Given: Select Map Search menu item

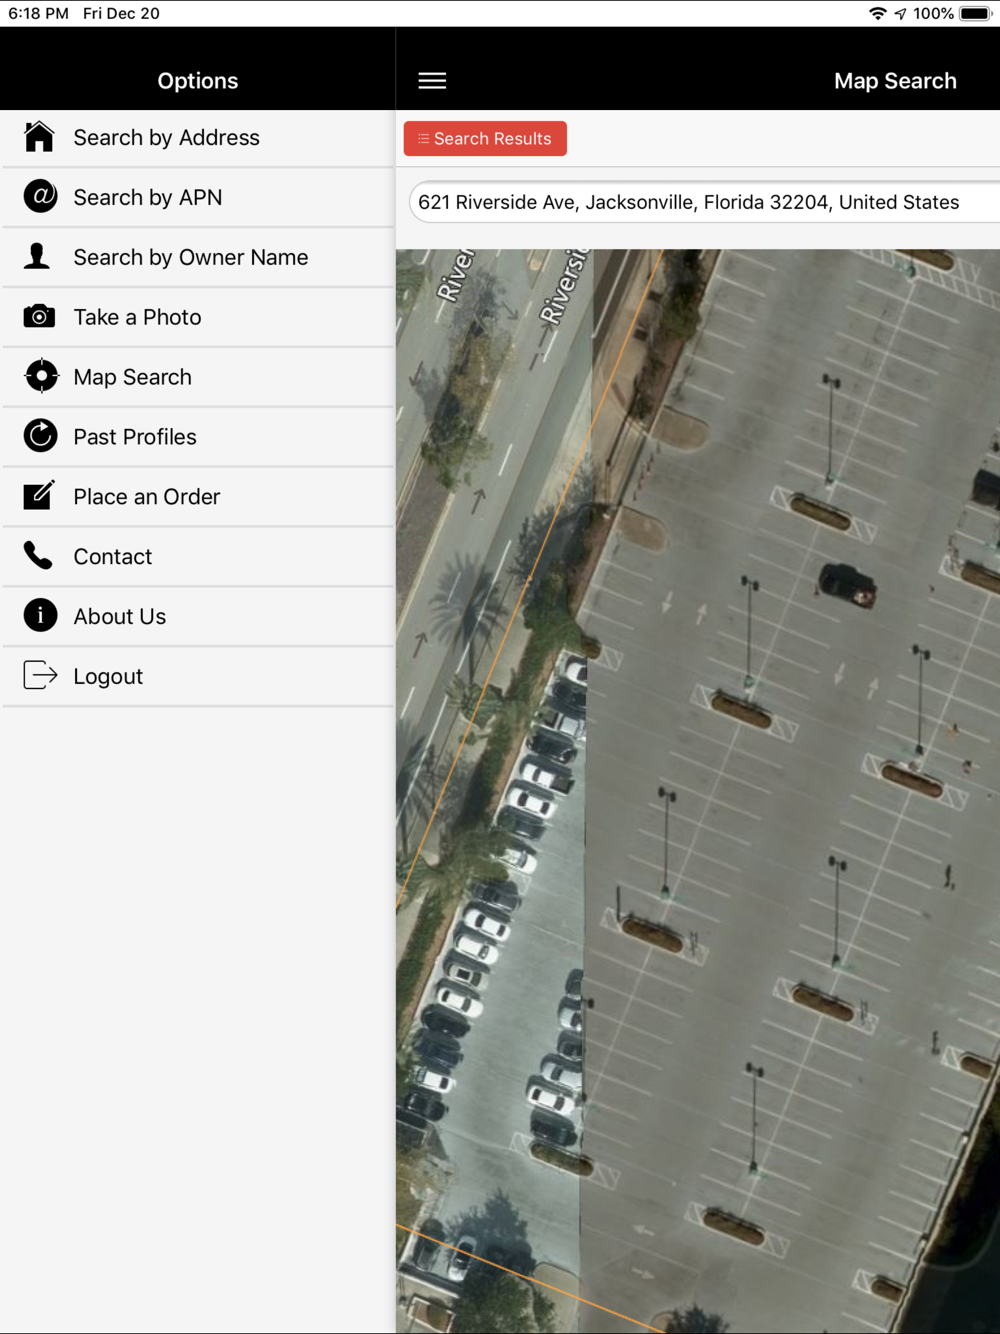Looking at the screenshot, I should point(198,378).
